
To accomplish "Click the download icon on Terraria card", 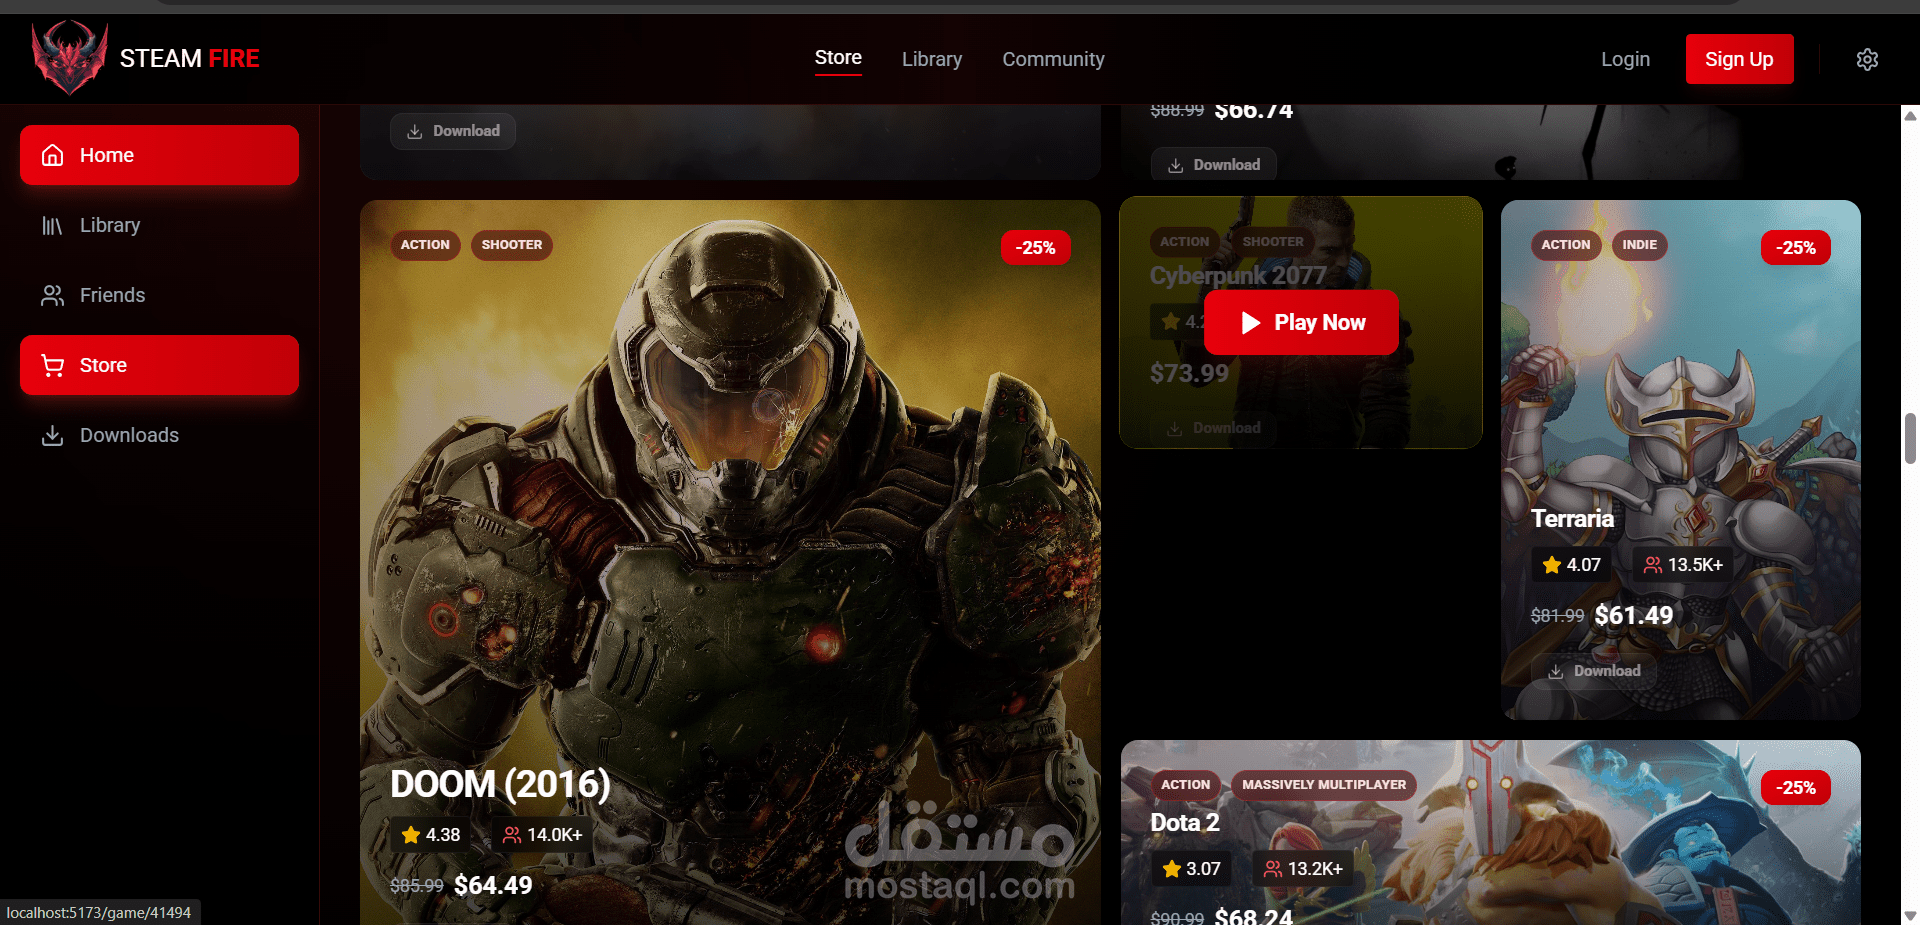I will click(1556, 671).
